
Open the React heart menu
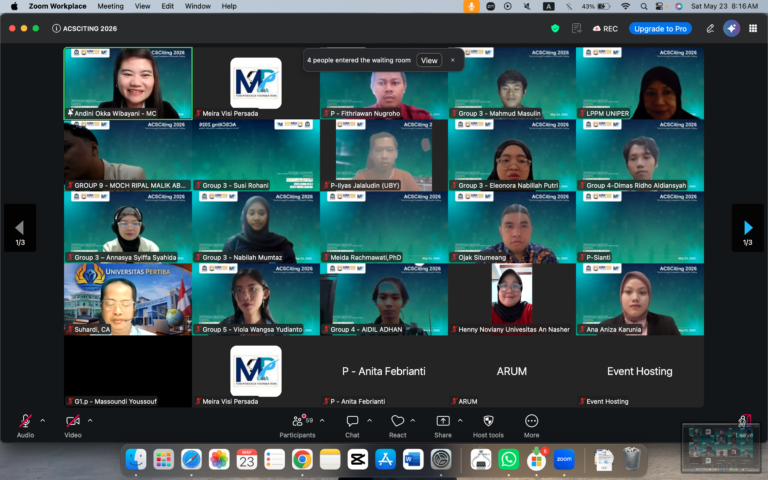click(x=397, y=425)
